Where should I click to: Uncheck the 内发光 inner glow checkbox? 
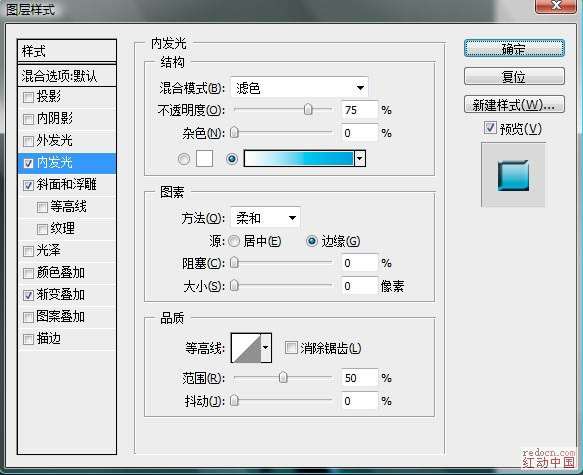pos(28,163)
